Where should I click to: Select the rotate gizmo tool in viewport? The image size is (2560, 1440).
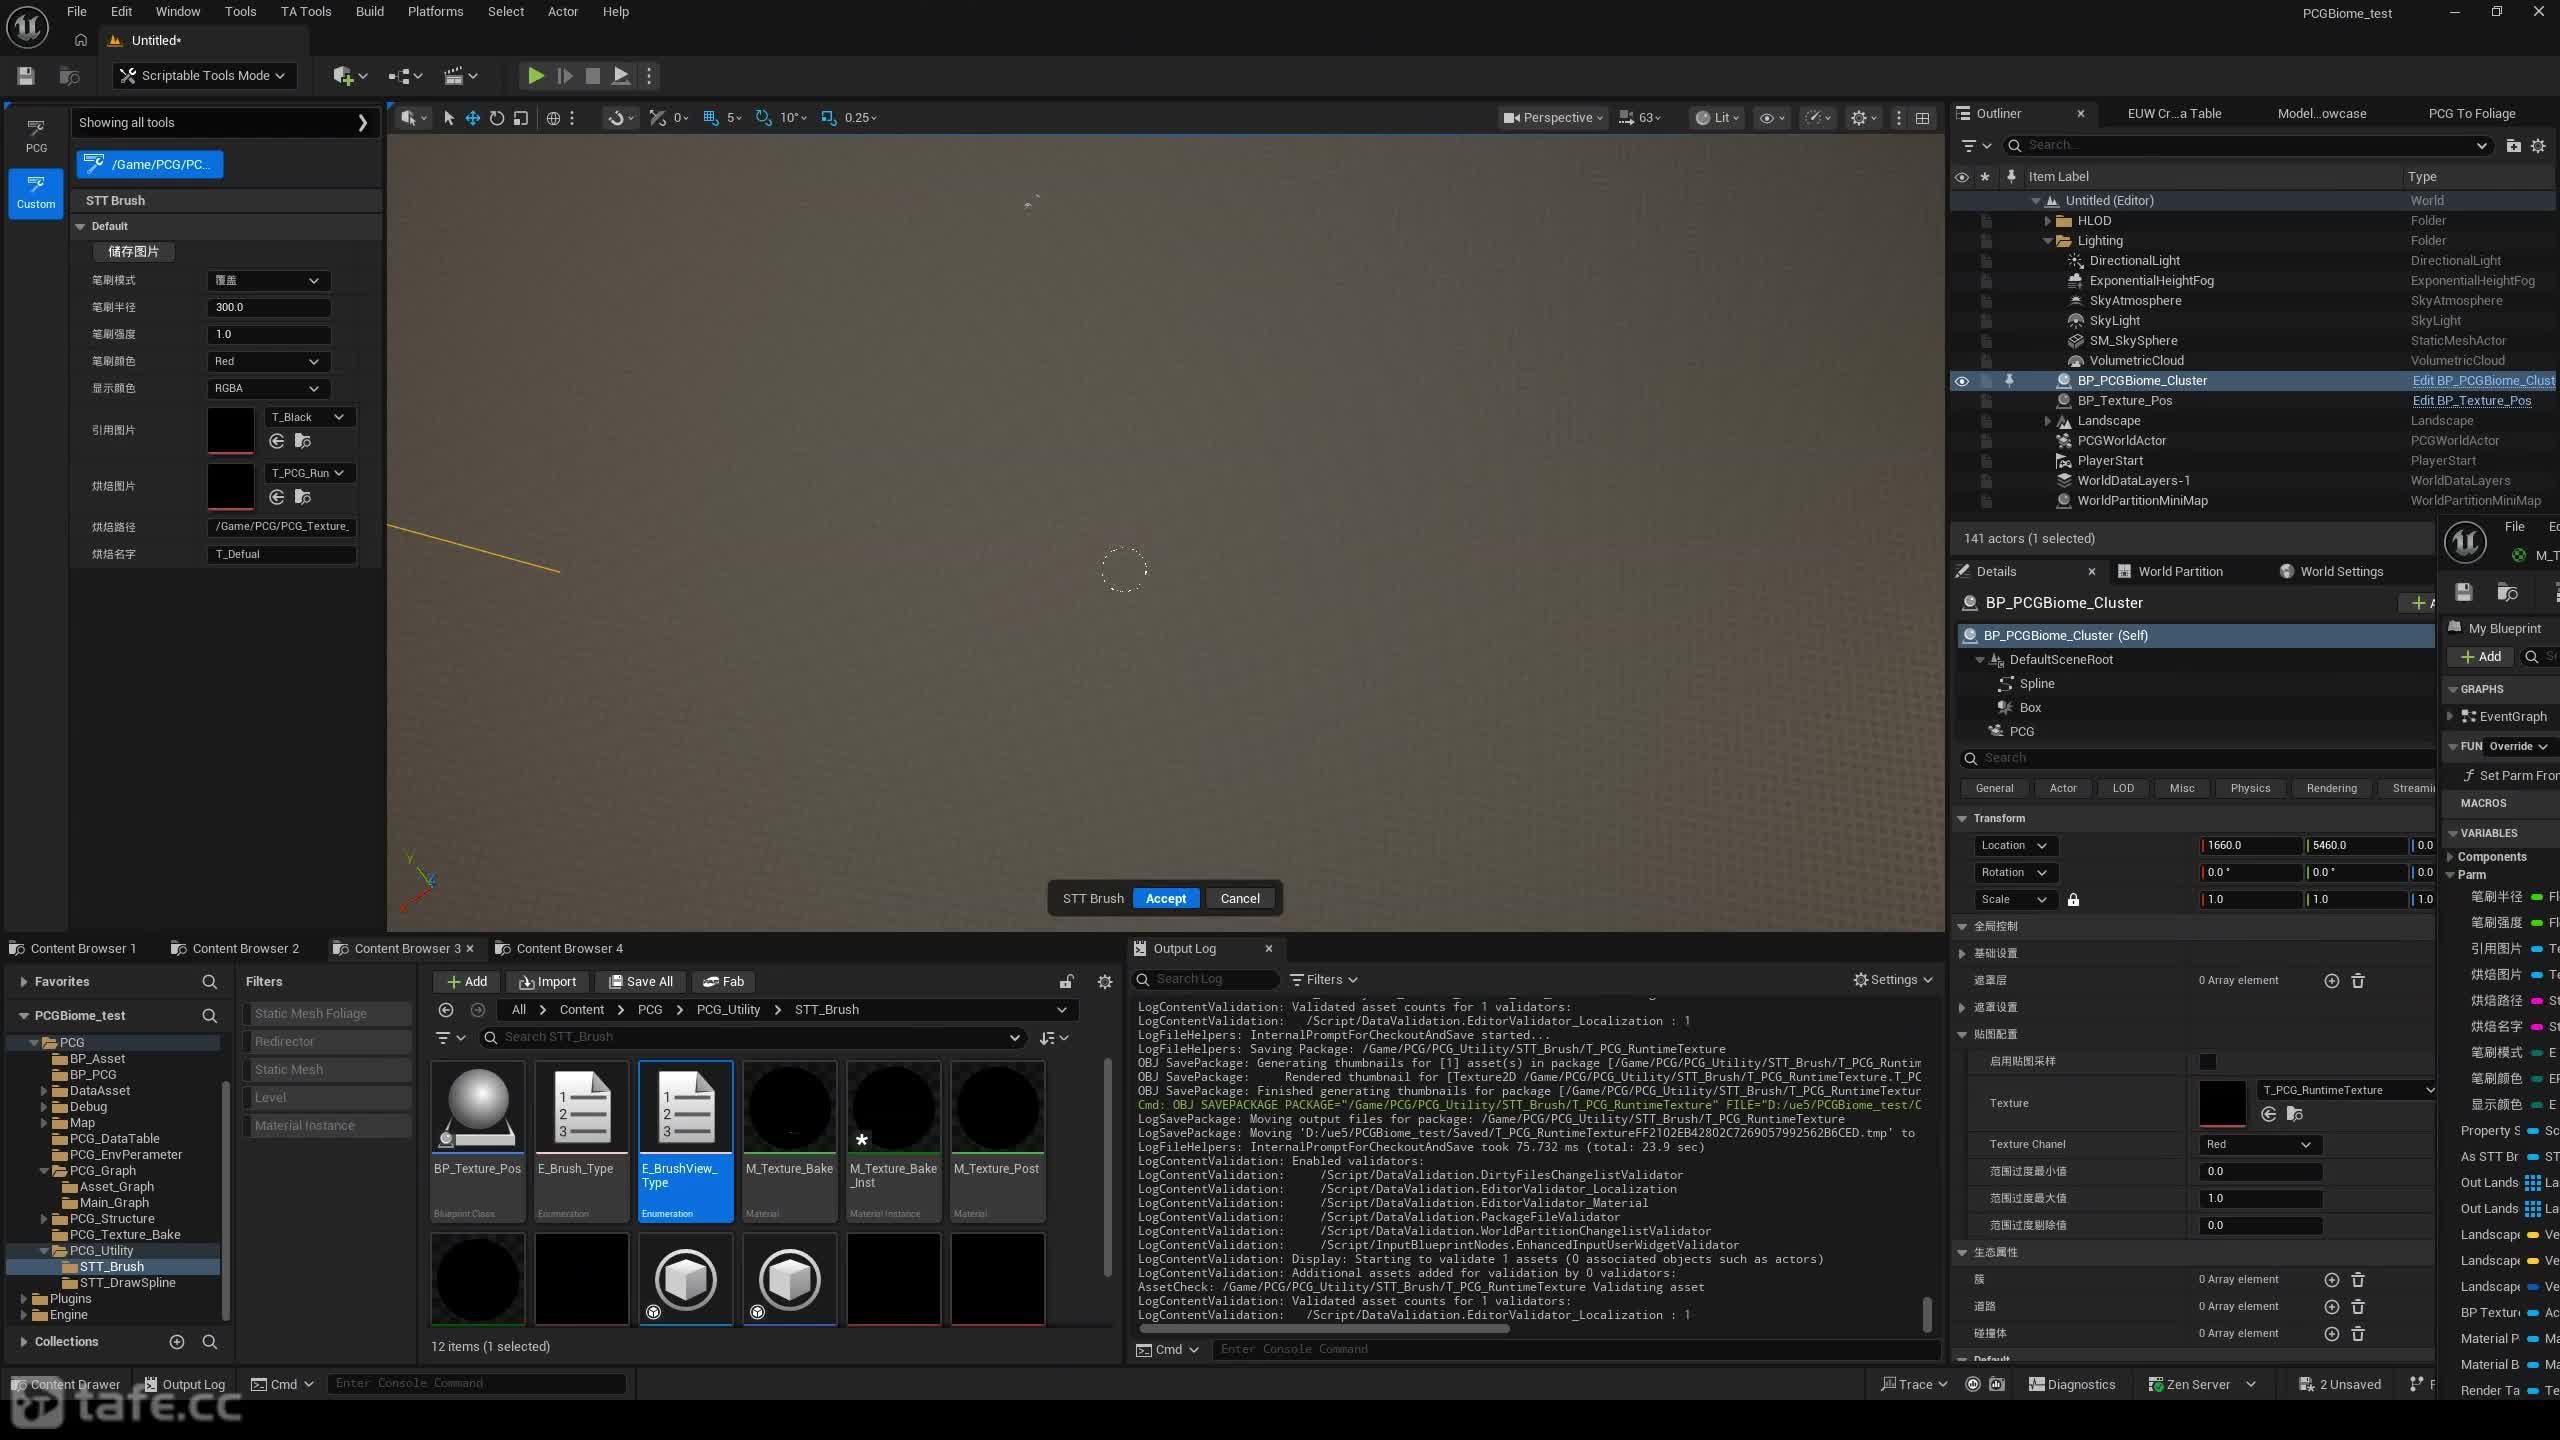497,118
